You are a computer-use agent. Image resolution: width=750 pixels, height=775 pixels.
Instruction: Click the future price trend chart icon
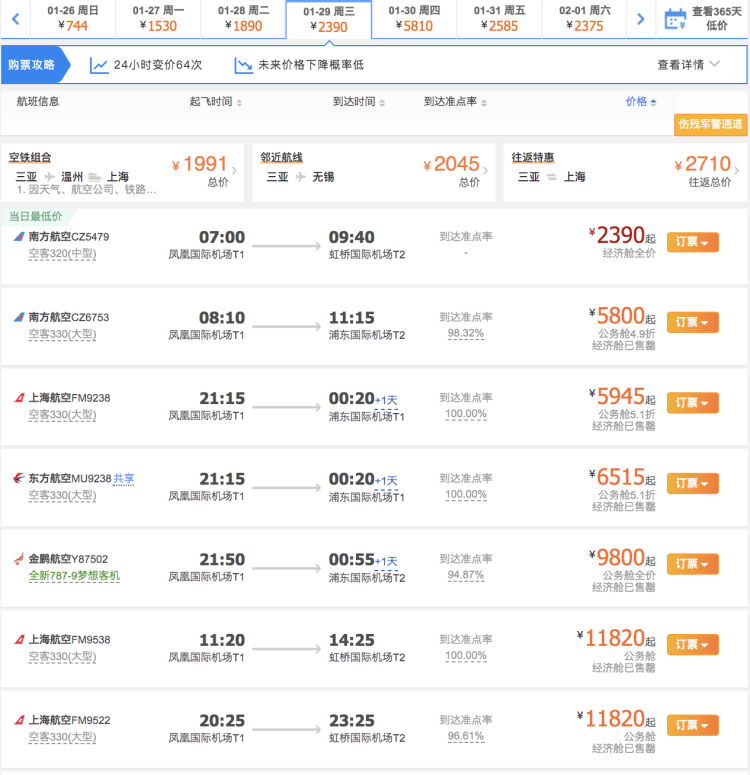click(x=244, y=65)
